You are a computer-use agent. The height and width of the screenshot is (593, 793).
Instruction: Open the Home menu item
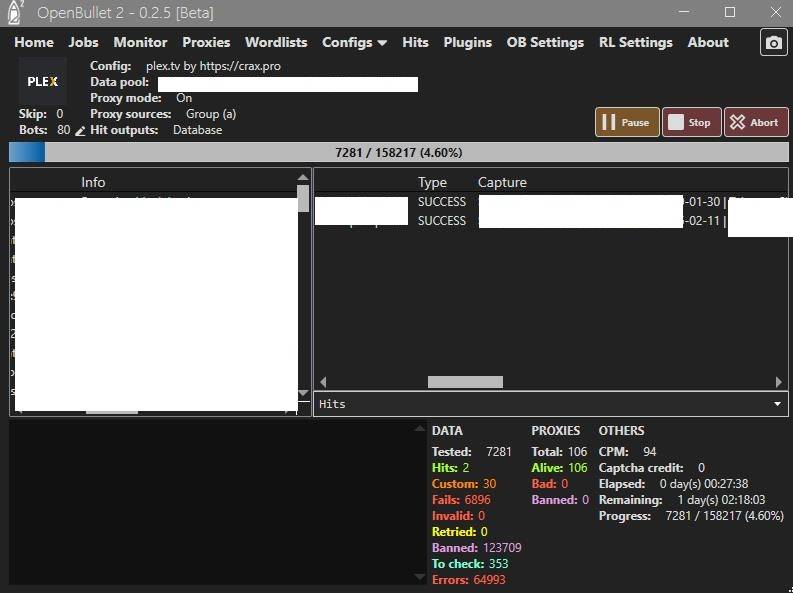point(34,42)
